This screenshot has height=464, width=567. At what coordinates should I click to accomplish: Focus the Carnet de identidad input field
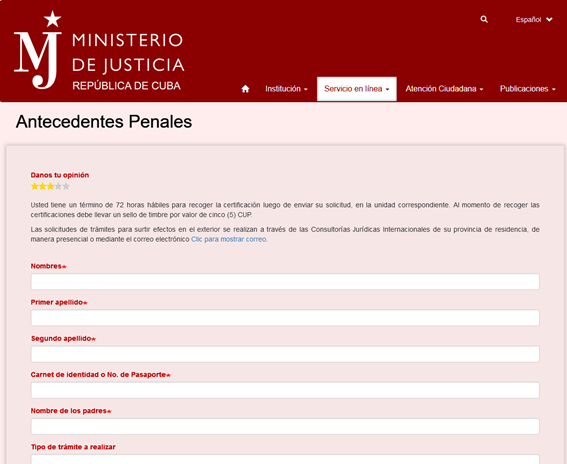(x=285, y=390)
